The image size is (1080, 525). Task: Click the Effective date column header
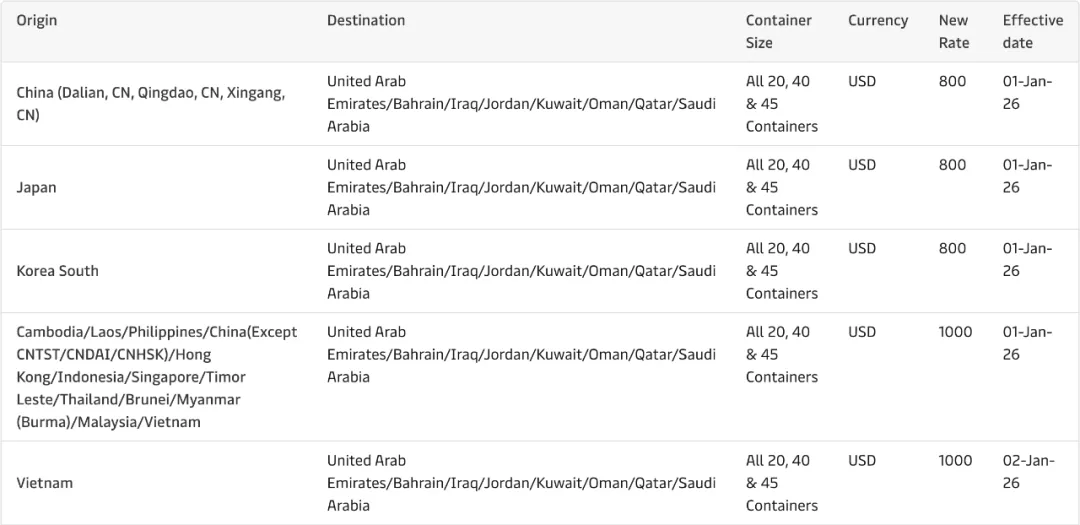pyautogui.click(x=1032, y=31)
